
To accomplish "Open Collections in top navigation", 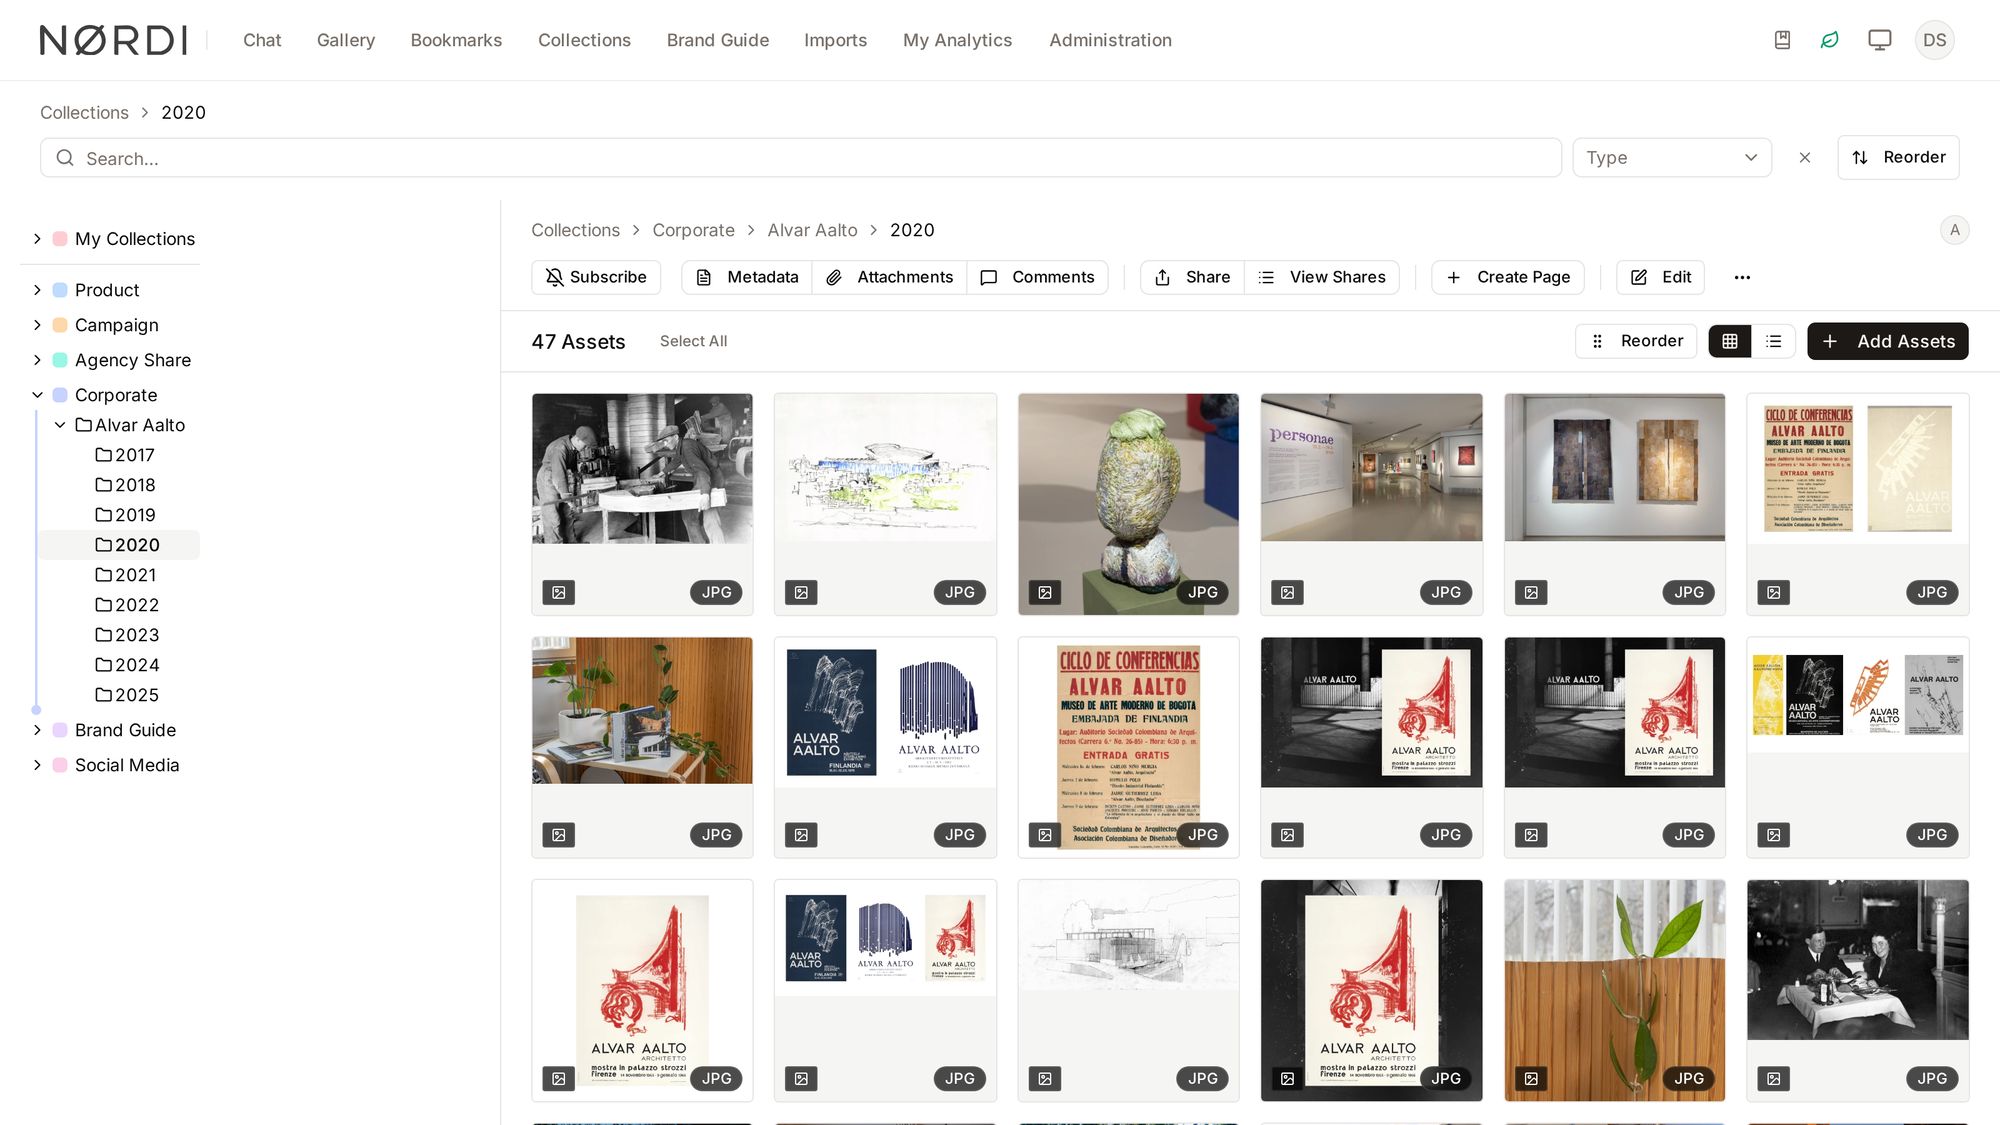I will click(x=584, y=40).
